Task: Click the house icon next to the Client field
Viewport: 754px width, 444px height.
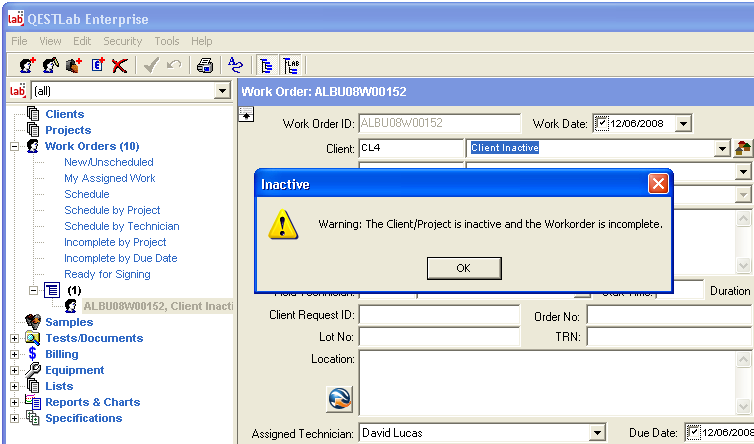Action: pos(743,148)
